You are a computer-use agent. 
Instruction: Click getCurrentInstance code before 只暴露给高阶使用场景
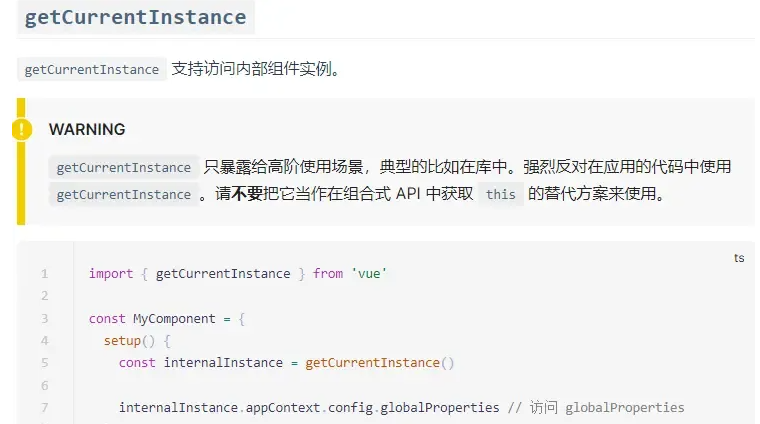click(124, 167)
